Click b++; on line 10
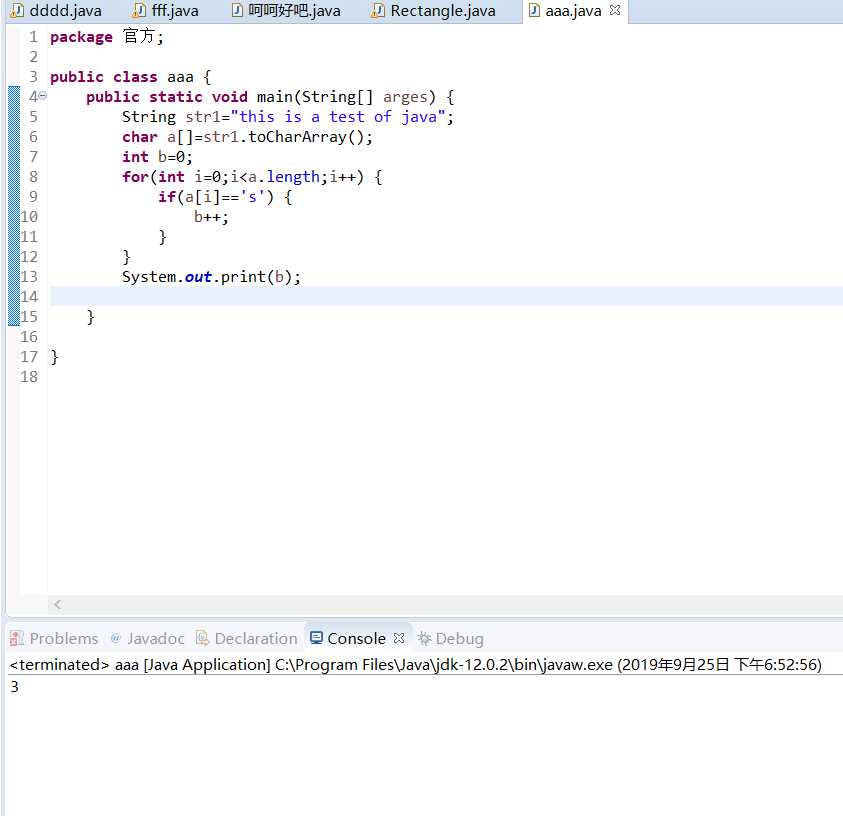 (211, 217)
